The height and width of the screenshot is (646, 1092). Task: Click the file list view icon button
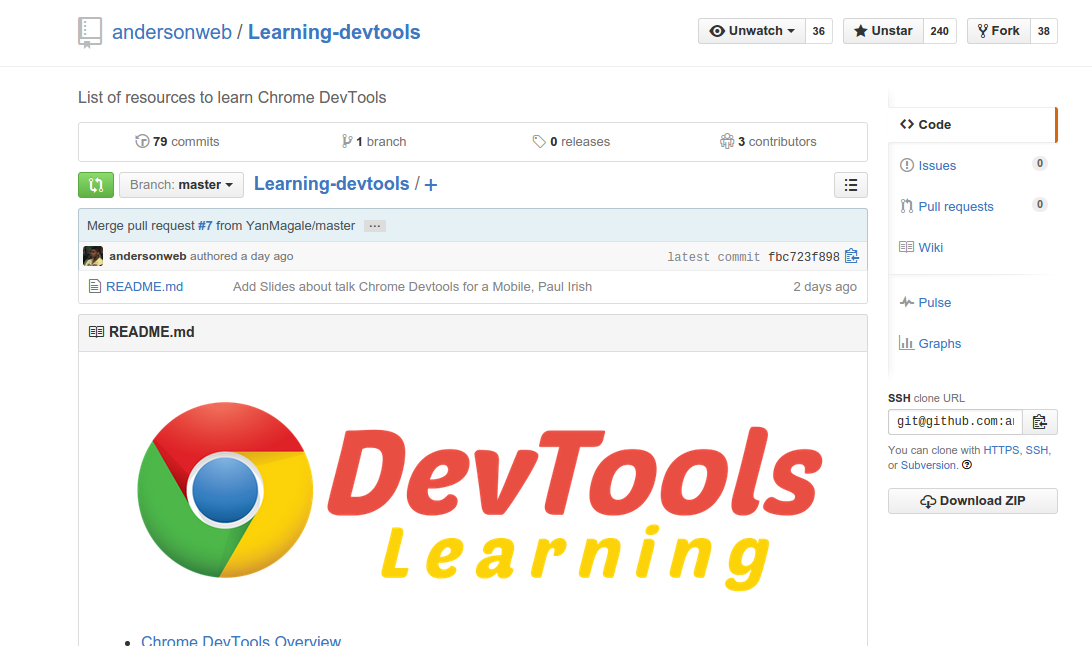point(851,185)
